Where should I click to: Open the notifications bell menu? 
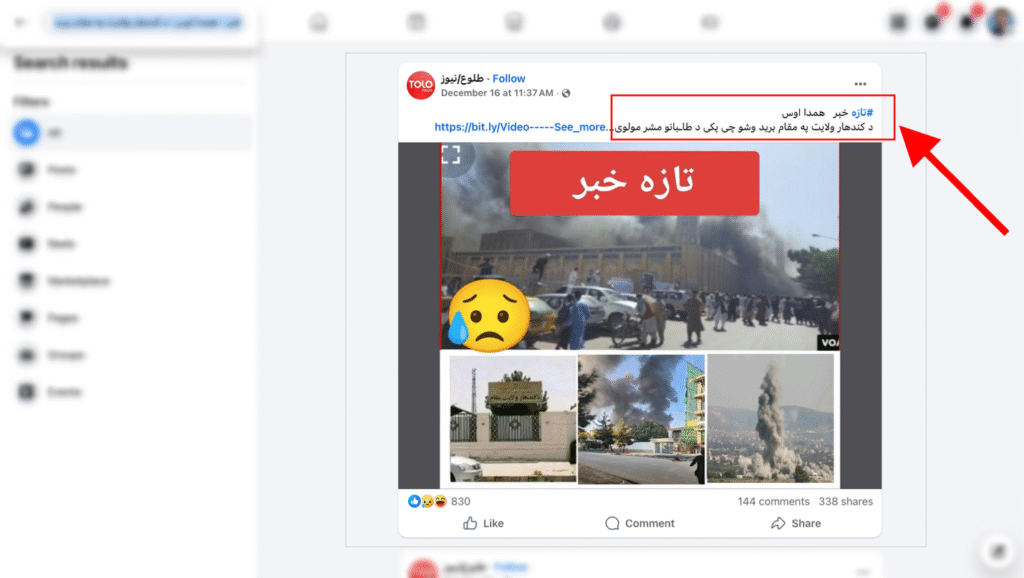967,23
